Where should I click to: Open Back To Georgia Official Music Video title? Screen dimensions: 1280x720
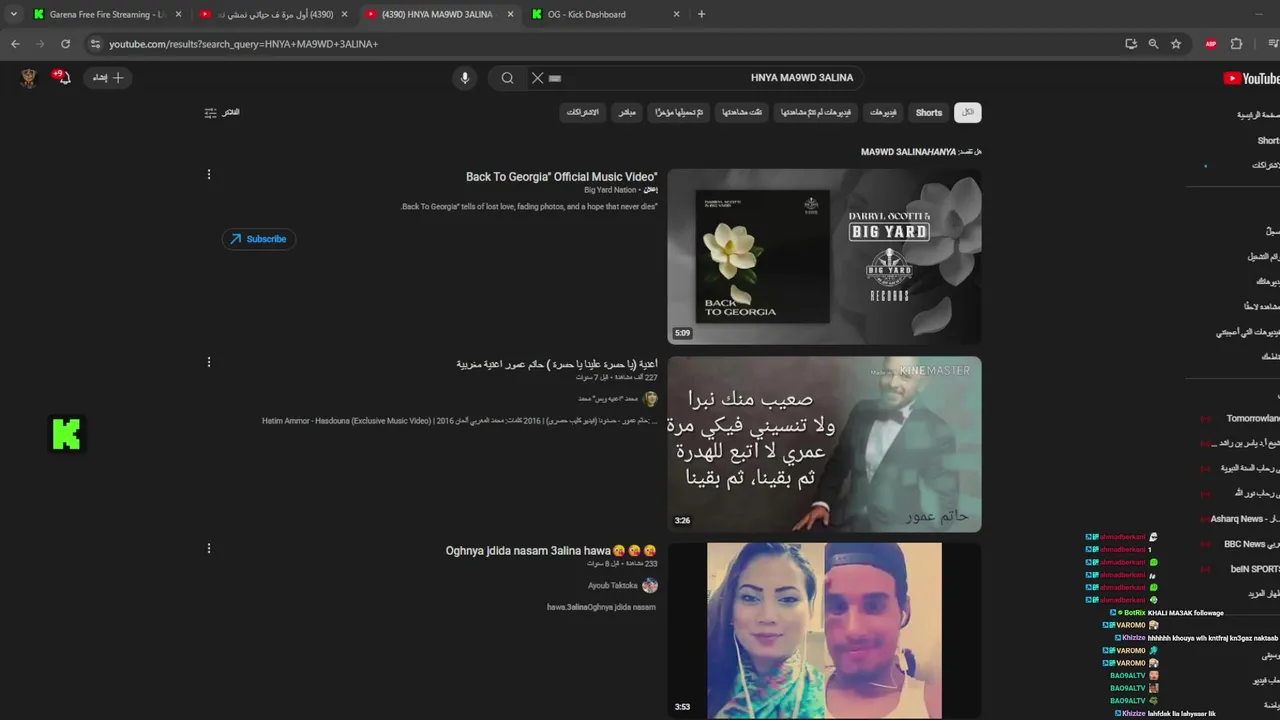tap(561, 177)
